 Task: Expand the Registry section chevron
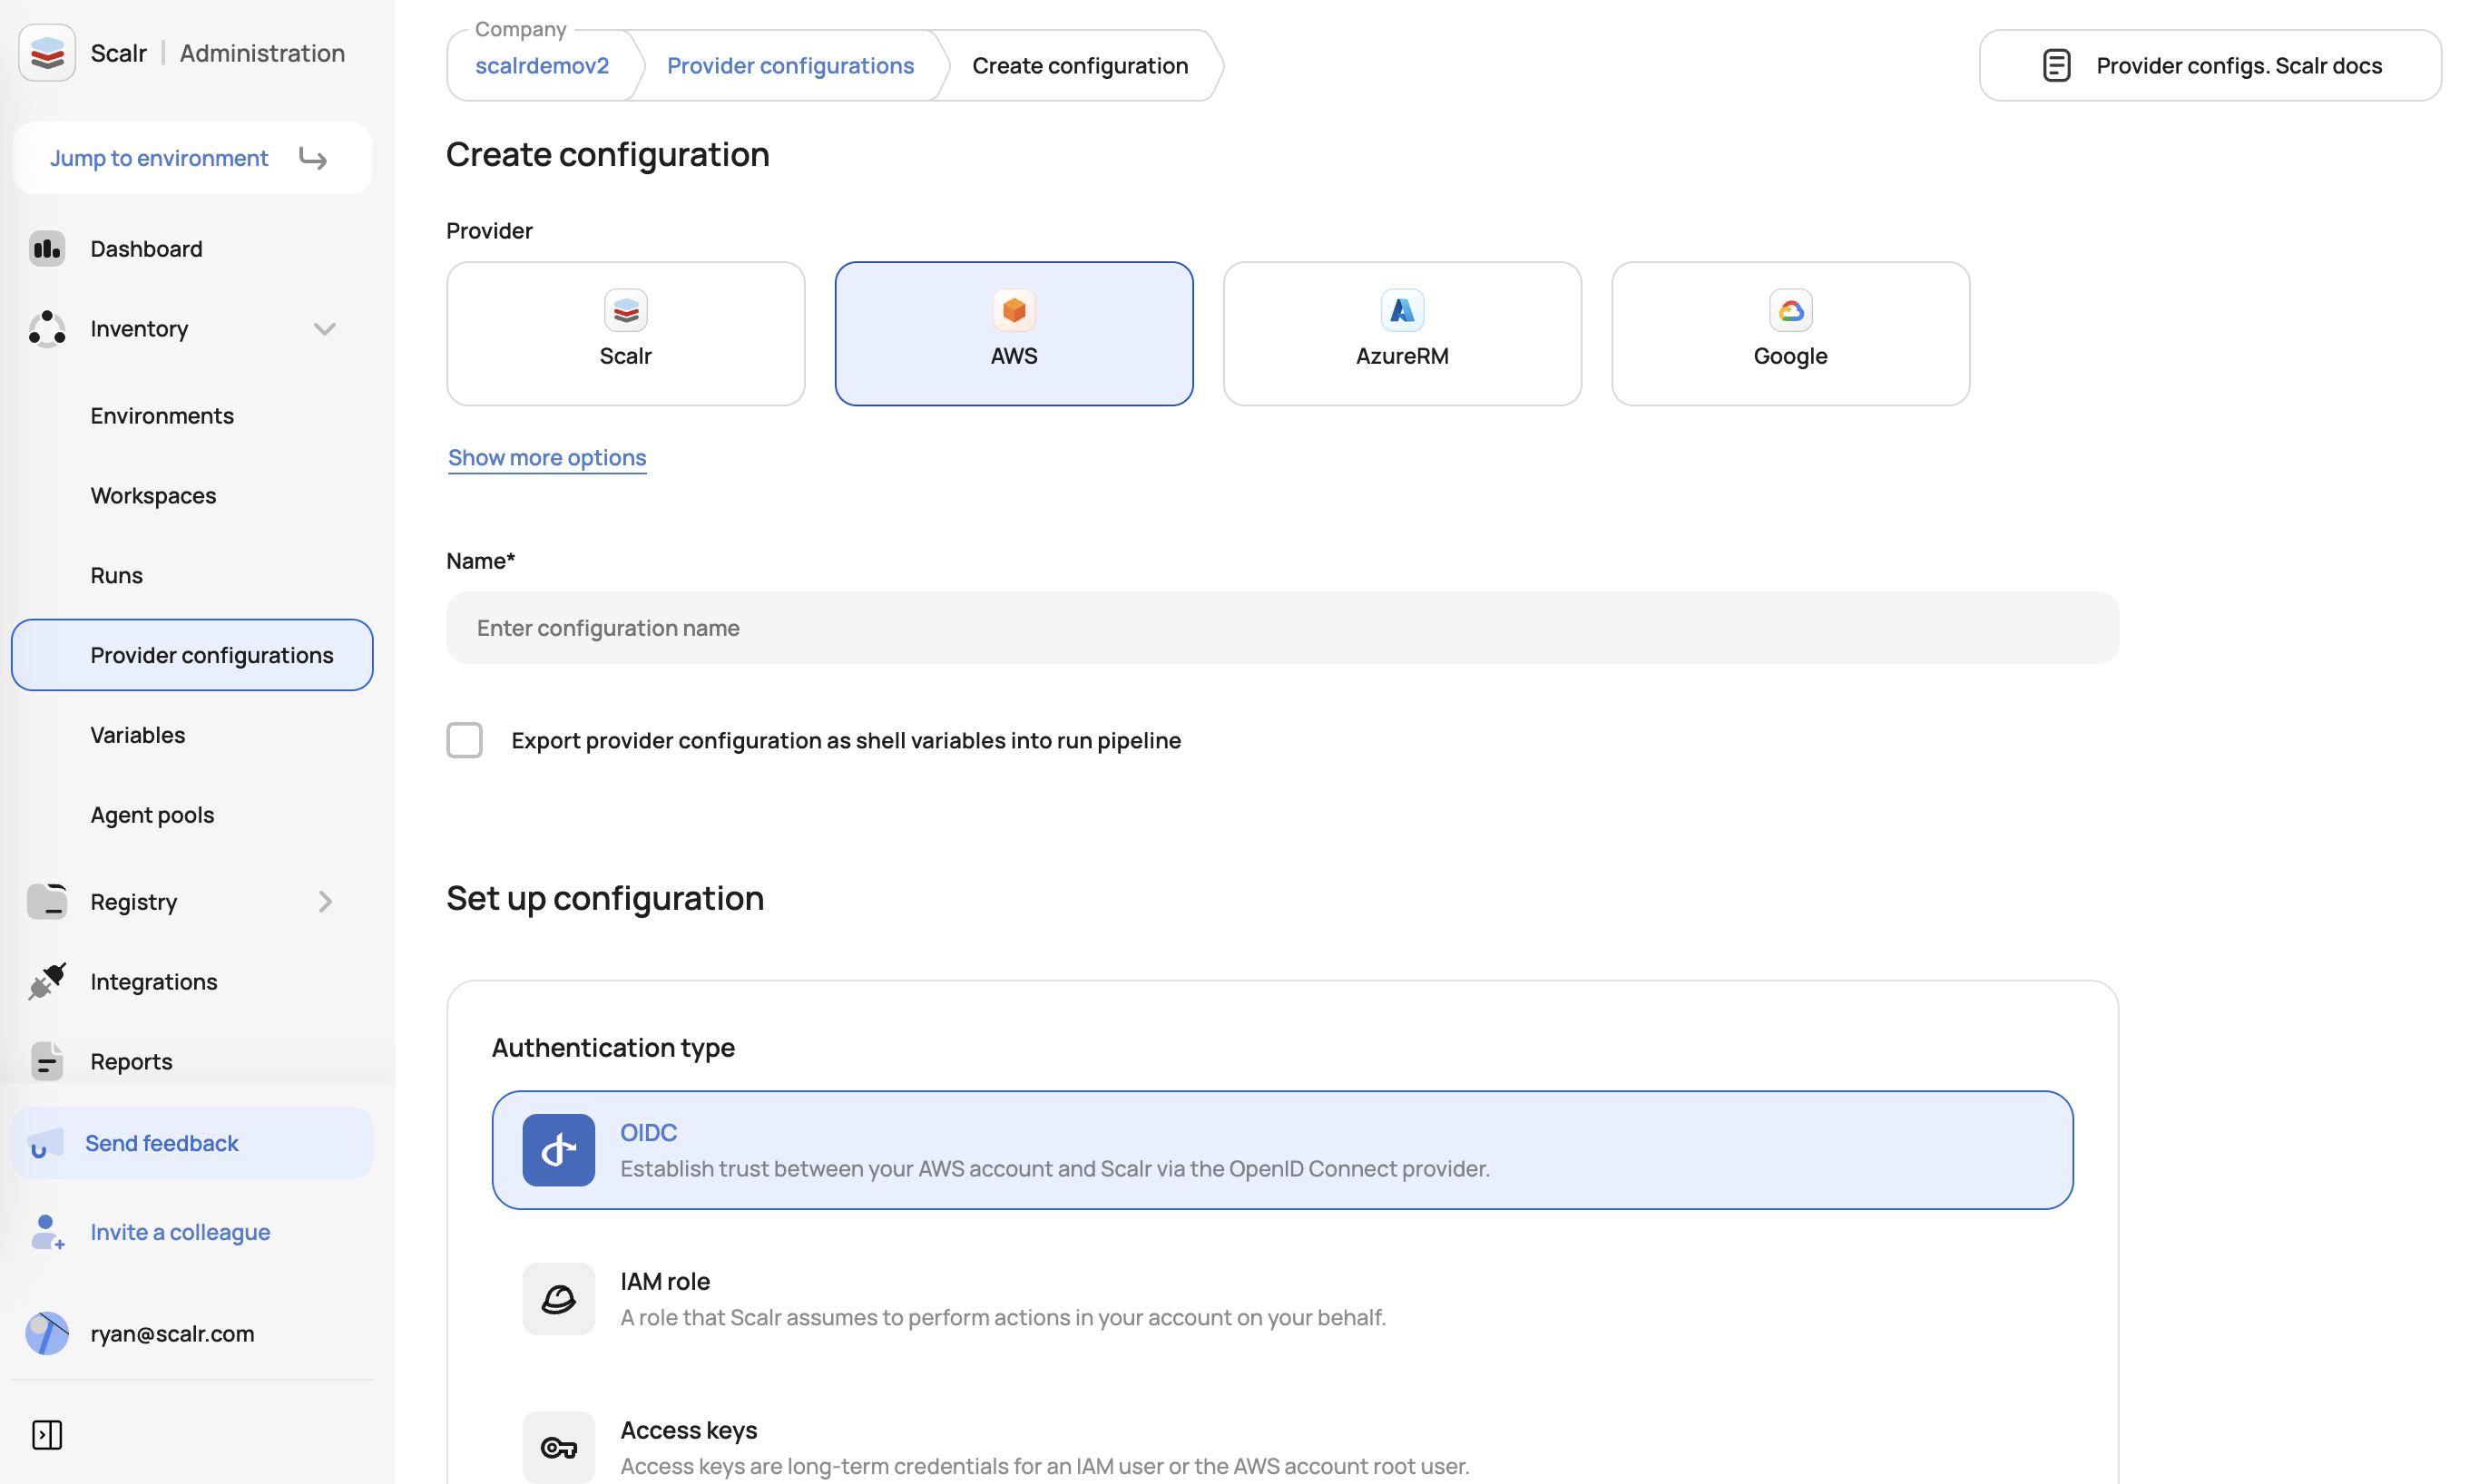(x=325, y=902)
